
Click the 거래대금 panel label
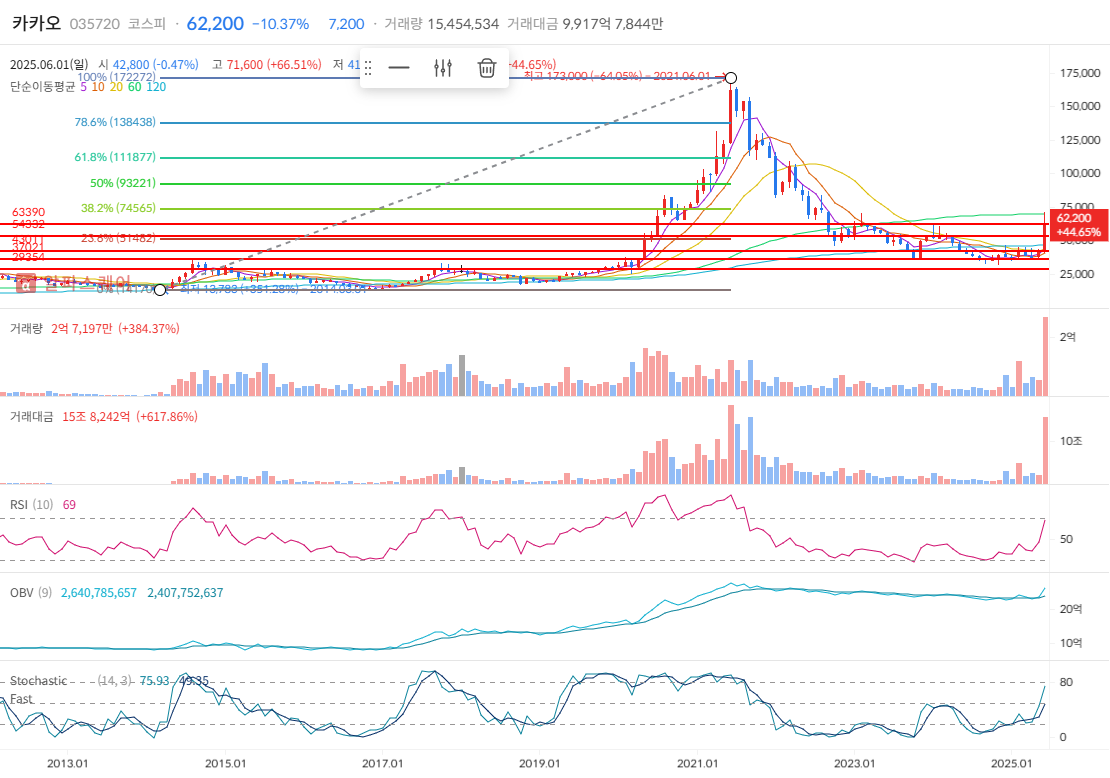point(32,417)
